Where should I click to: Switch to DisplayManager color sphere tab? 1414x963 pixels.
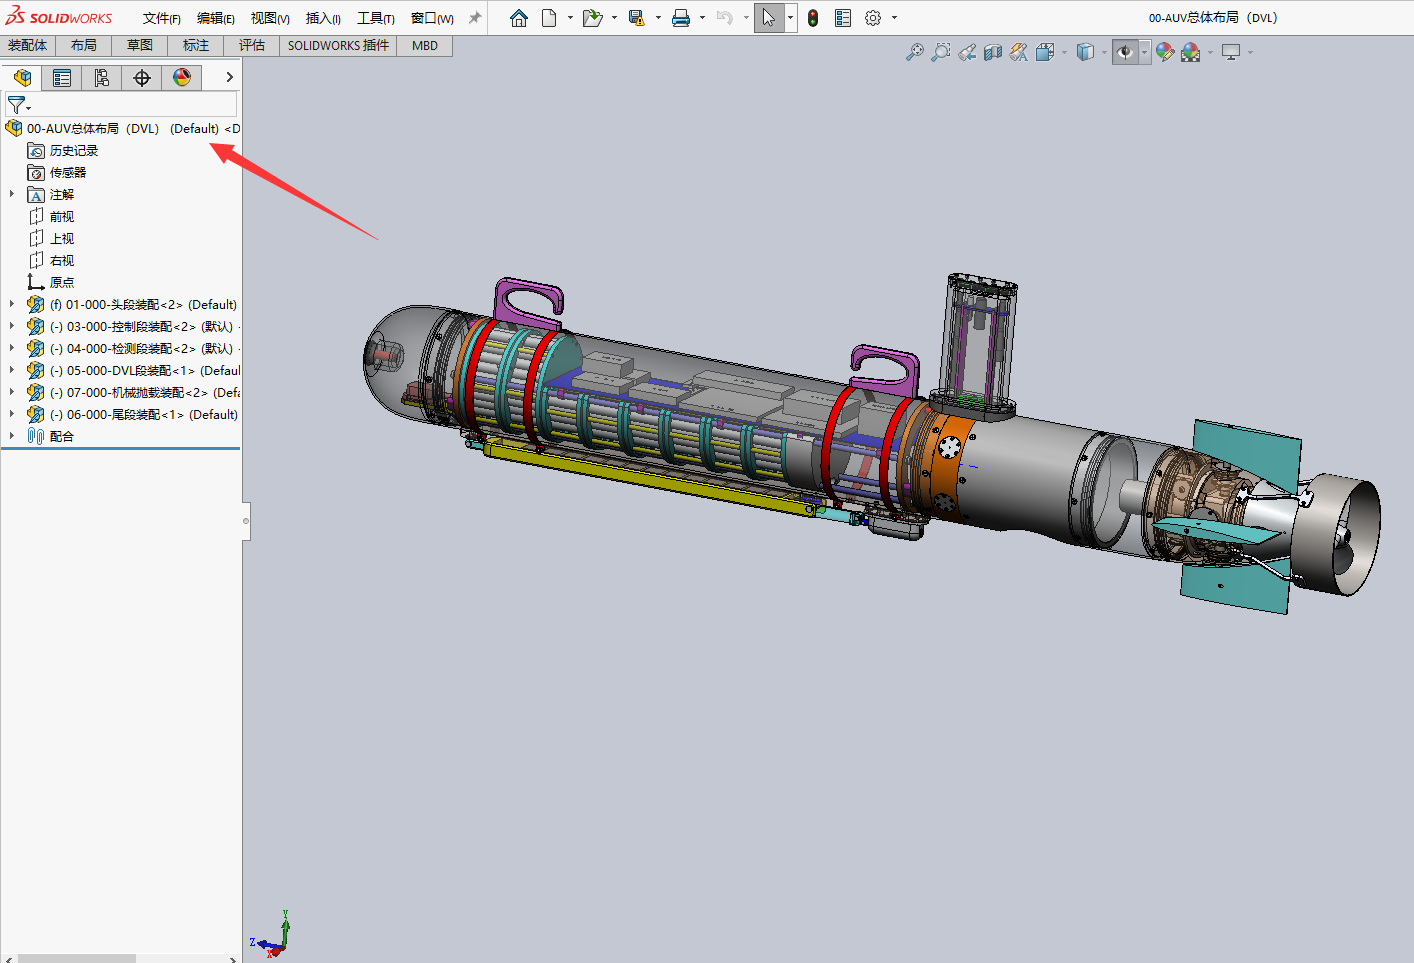click(x=182, y=78)
